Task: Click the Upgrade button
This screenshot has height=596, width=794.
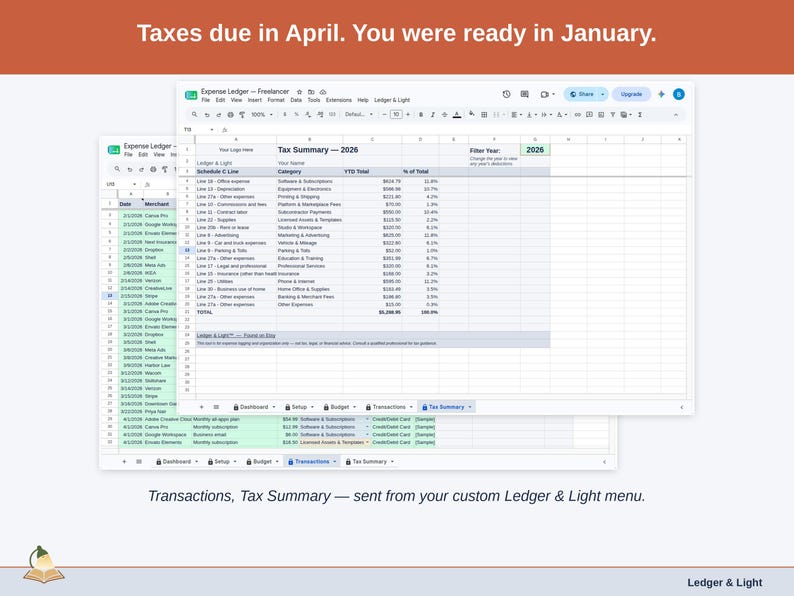Action: tap(631, 94)
